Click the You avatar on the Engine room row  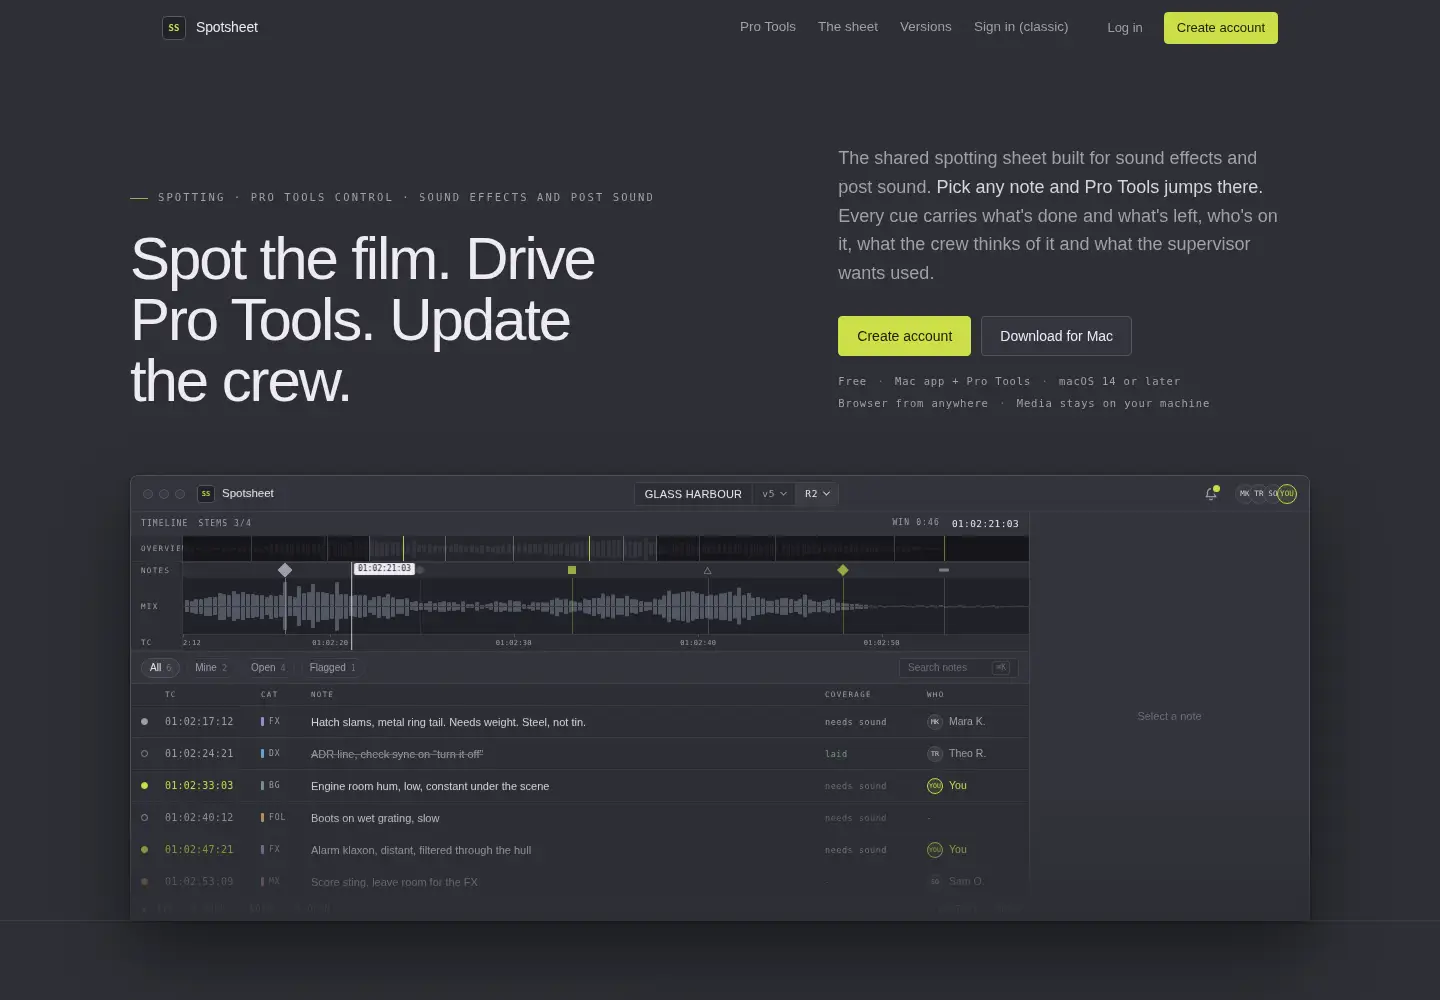(935, 786)
